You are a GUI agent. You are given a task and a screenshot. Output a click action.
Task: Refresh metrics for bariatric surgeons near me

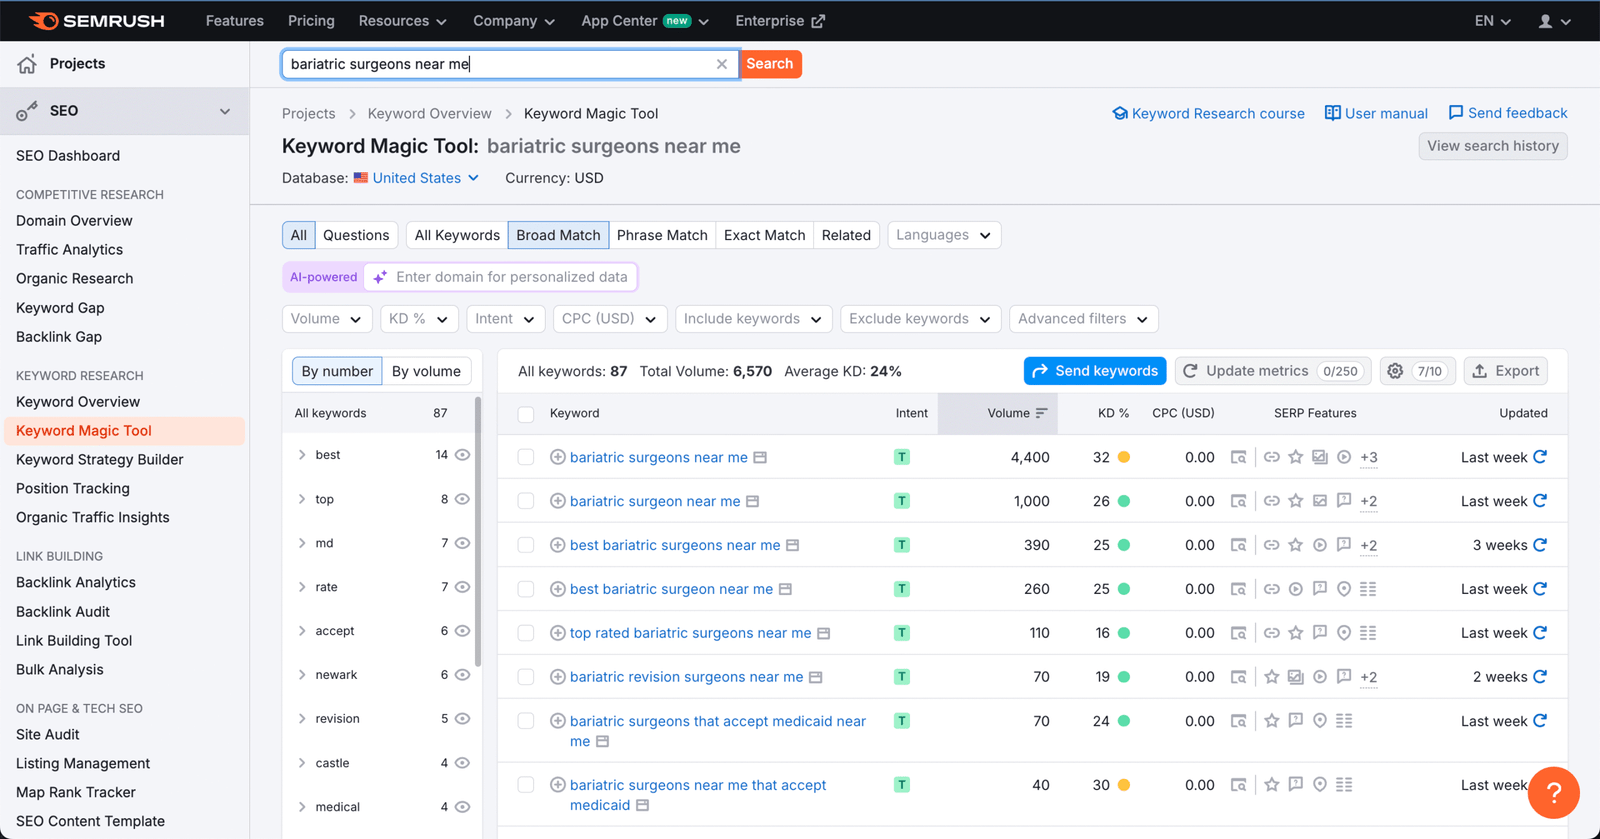pyautogui.click(x=1540, y=457)
